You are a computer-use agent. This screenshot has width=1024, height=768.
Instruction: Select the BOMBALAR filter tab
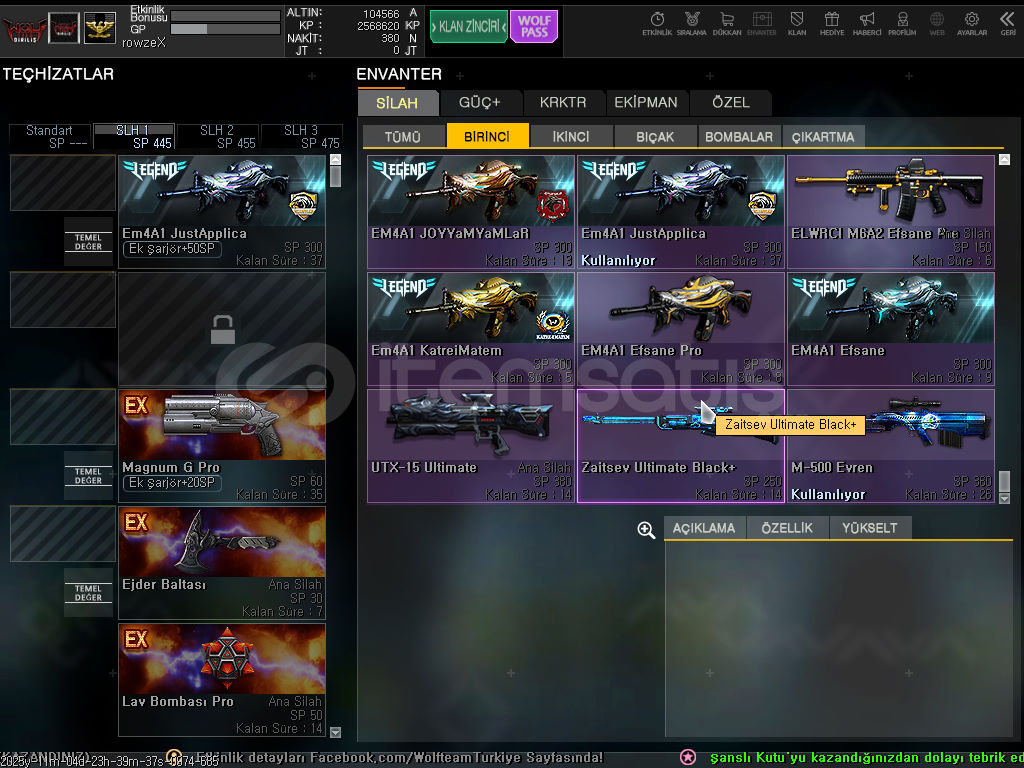coord(739,136)
